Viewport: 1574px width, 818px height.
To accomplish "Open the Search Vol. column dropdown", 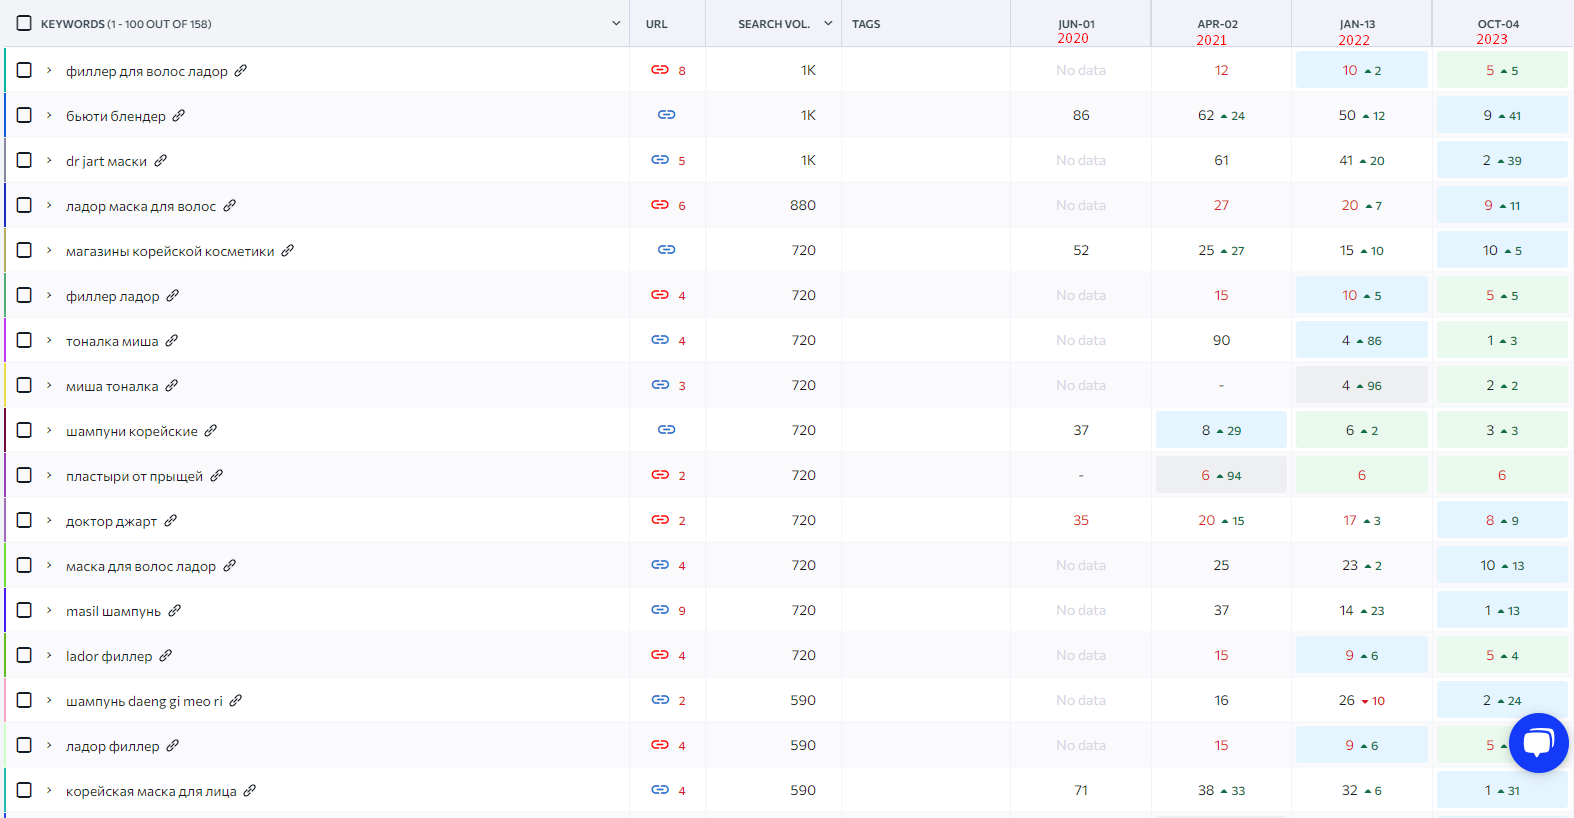I will [x=828, y=23].
